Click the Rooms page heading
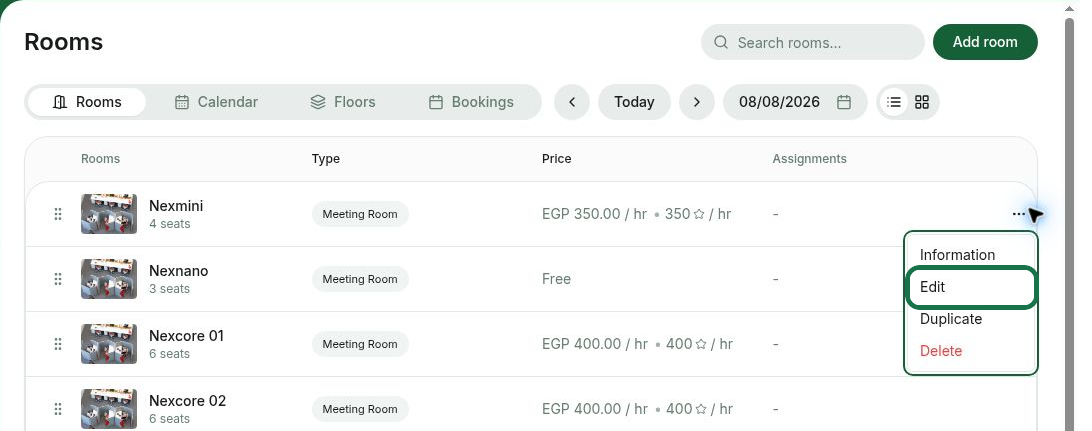 pyautogui.click(x=63, y=42)
